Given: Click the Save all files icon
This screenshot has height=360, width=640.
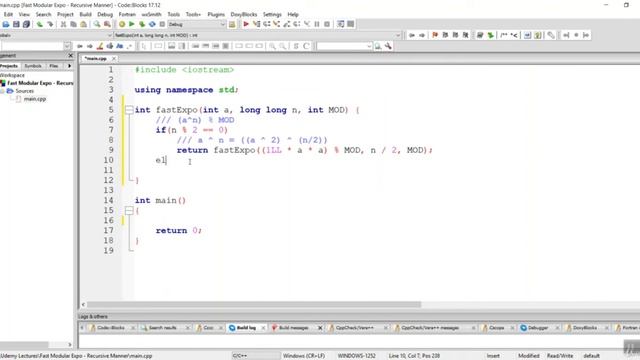Looking at the screenshot, I should click(26, 24).
